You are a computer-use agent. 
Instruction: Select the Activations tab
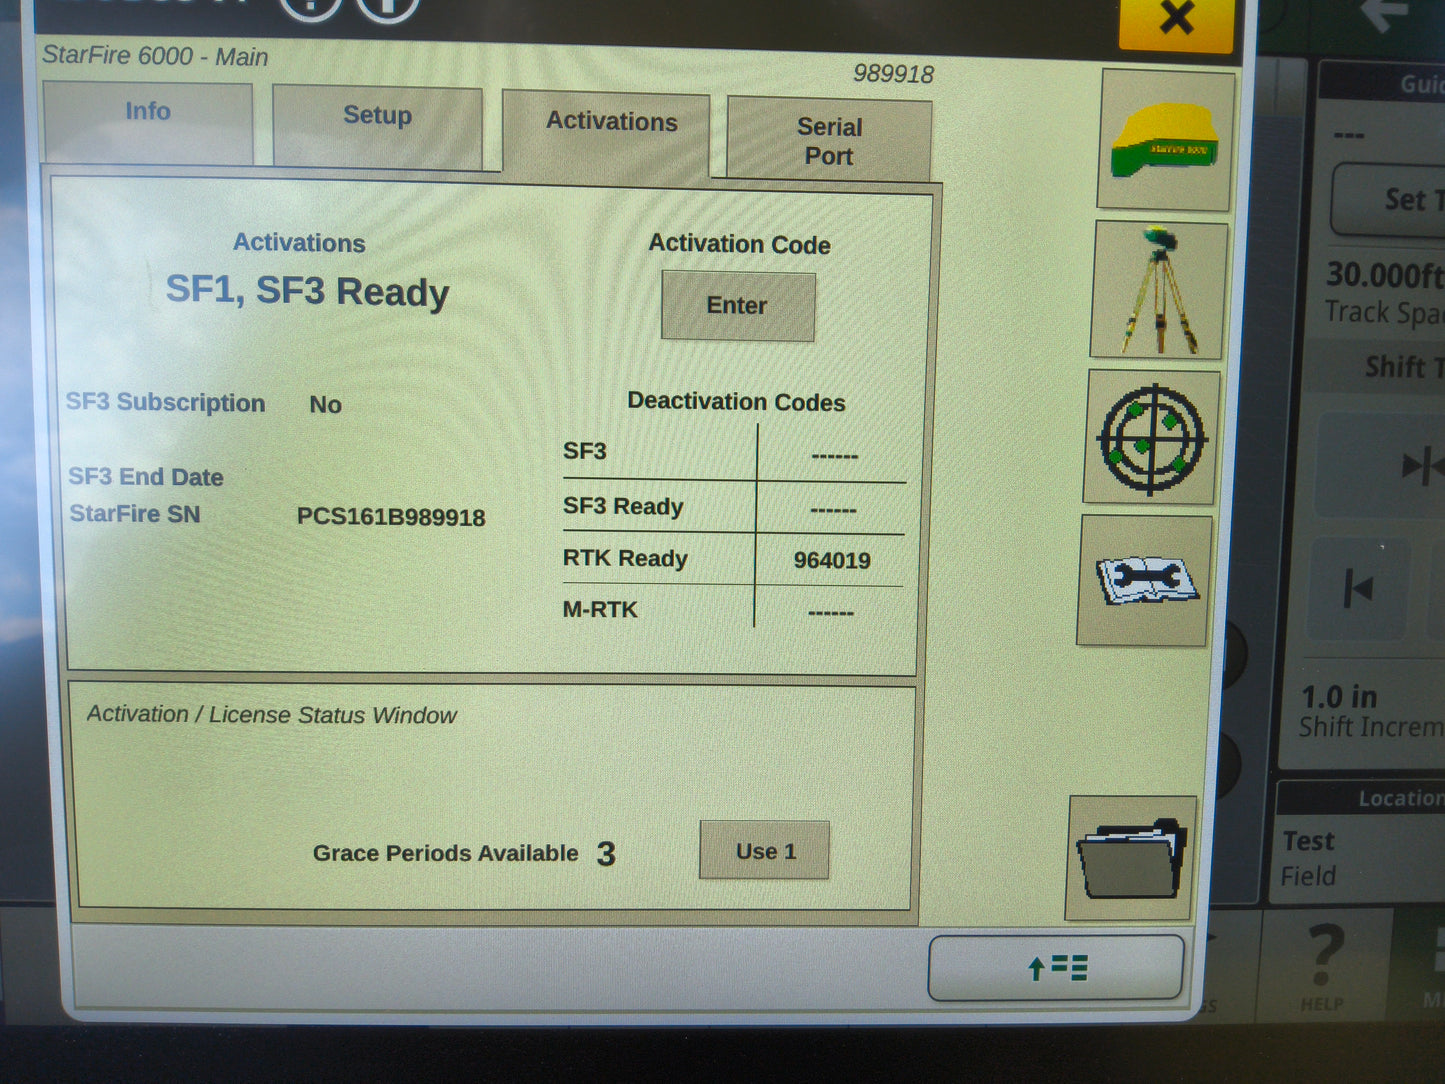coord(611,121)
